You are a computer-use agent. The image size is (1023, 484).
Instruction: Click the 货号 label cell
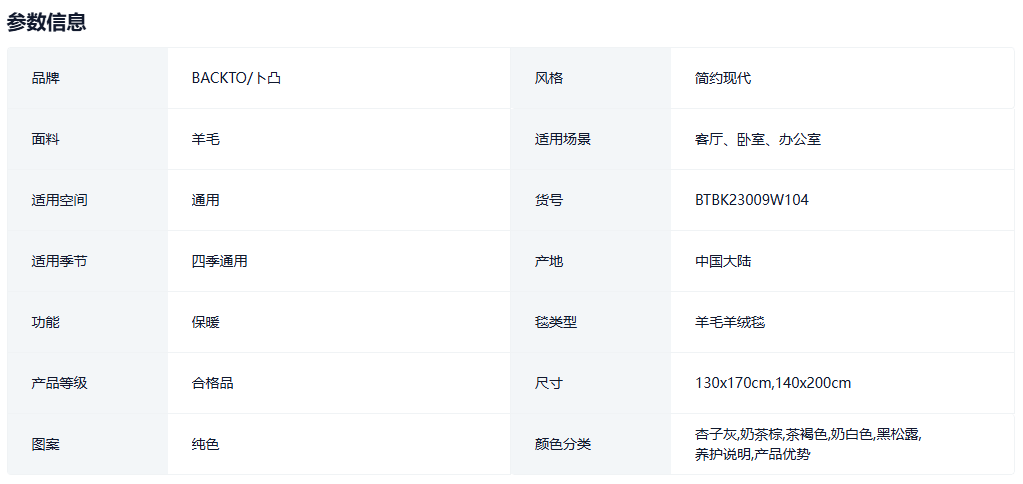tap(549, 200)
